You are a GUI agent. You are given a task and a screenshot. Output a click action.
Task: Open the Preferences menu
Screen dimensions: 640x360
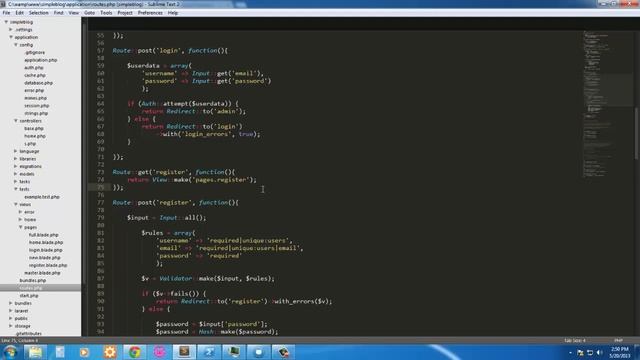click(150, 13)
